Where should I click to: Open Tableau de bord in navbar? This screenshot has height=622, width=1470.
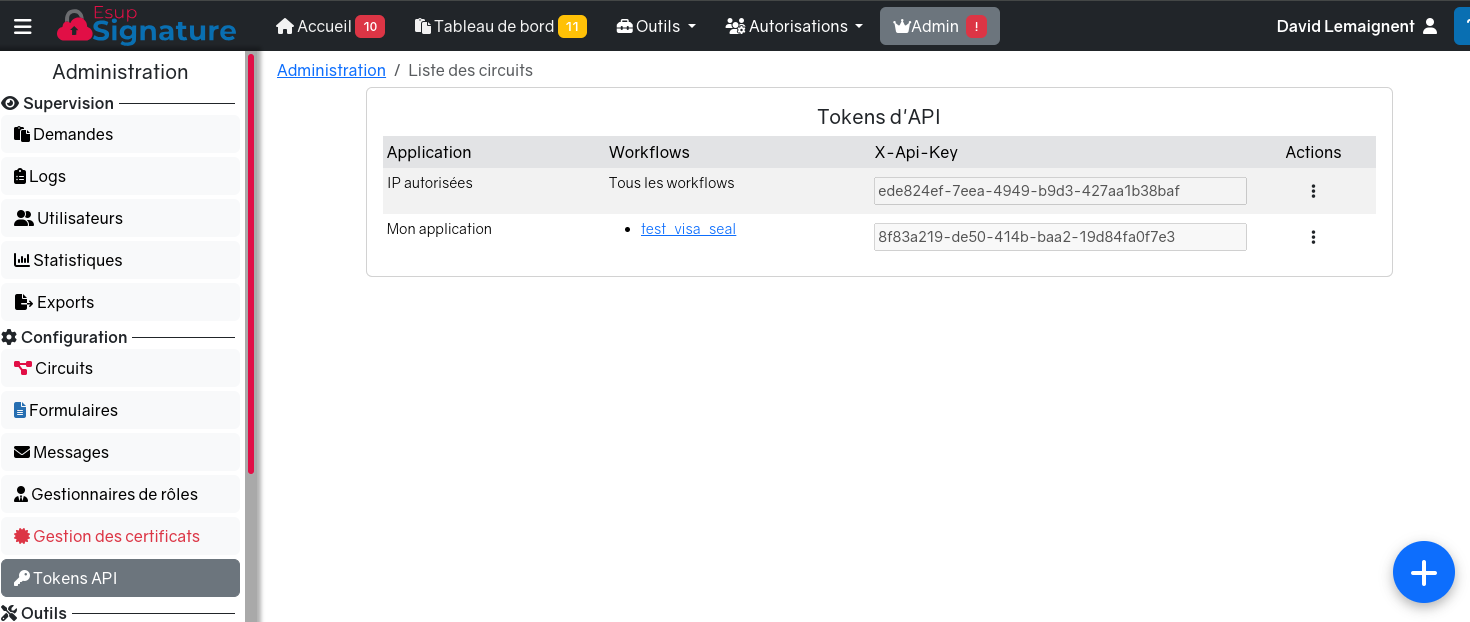499,27
